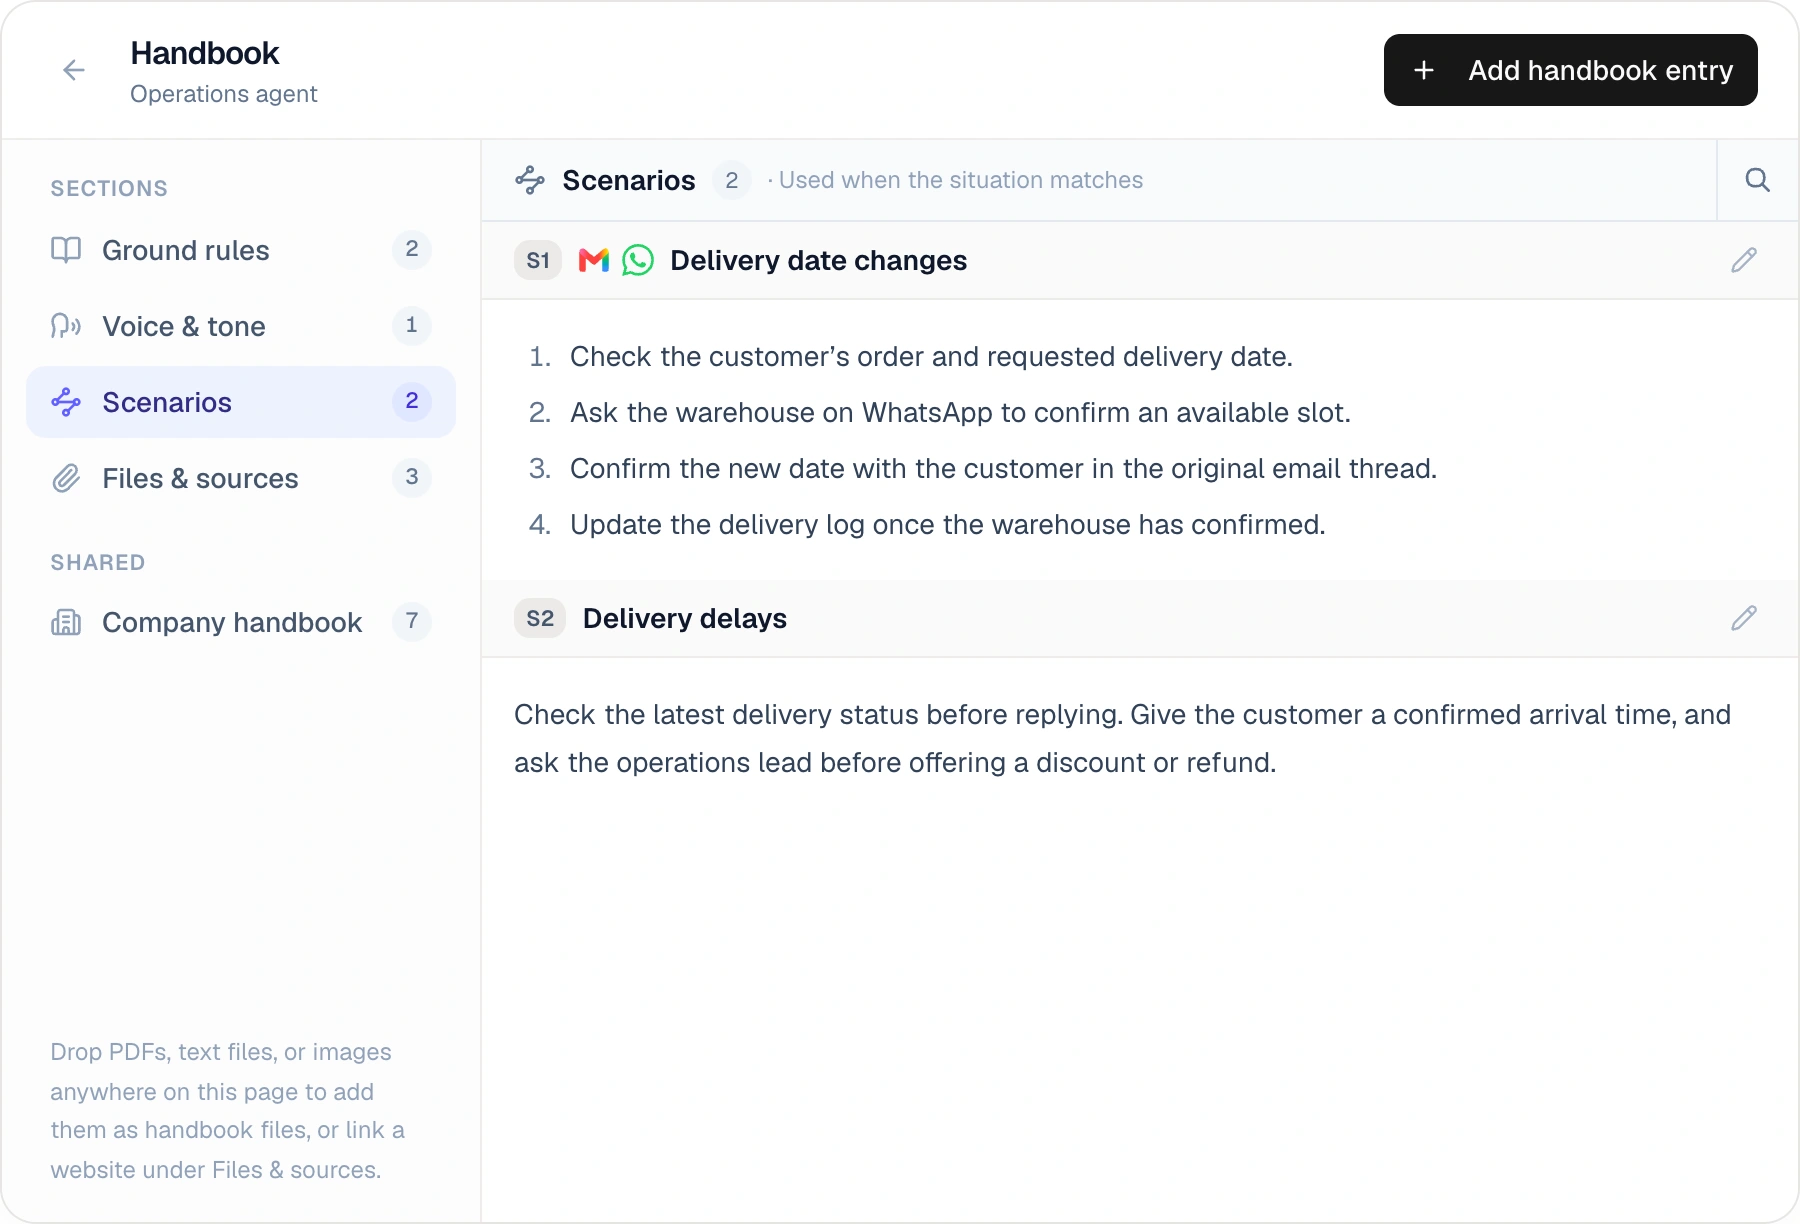Click the Company handbook count badge 7
Screen dimensions: 1800x1224
click(x=412, y=621)
